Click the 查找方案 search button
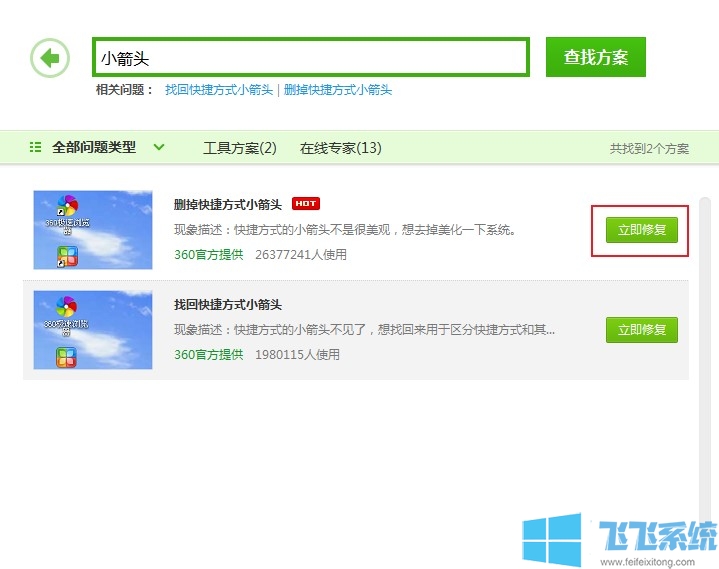 pyautogui.click(x=596, y=57)
